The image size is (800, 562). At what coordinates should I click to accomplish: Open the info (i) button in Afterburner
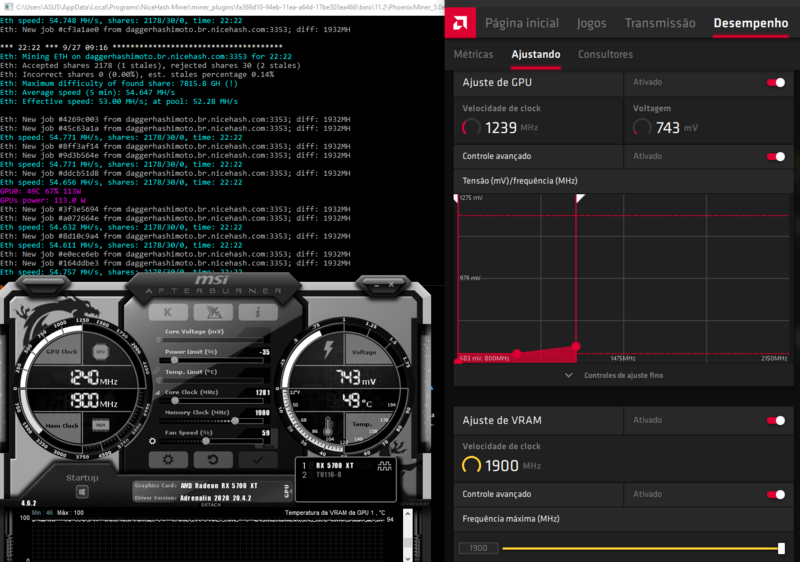coord(258,312)
